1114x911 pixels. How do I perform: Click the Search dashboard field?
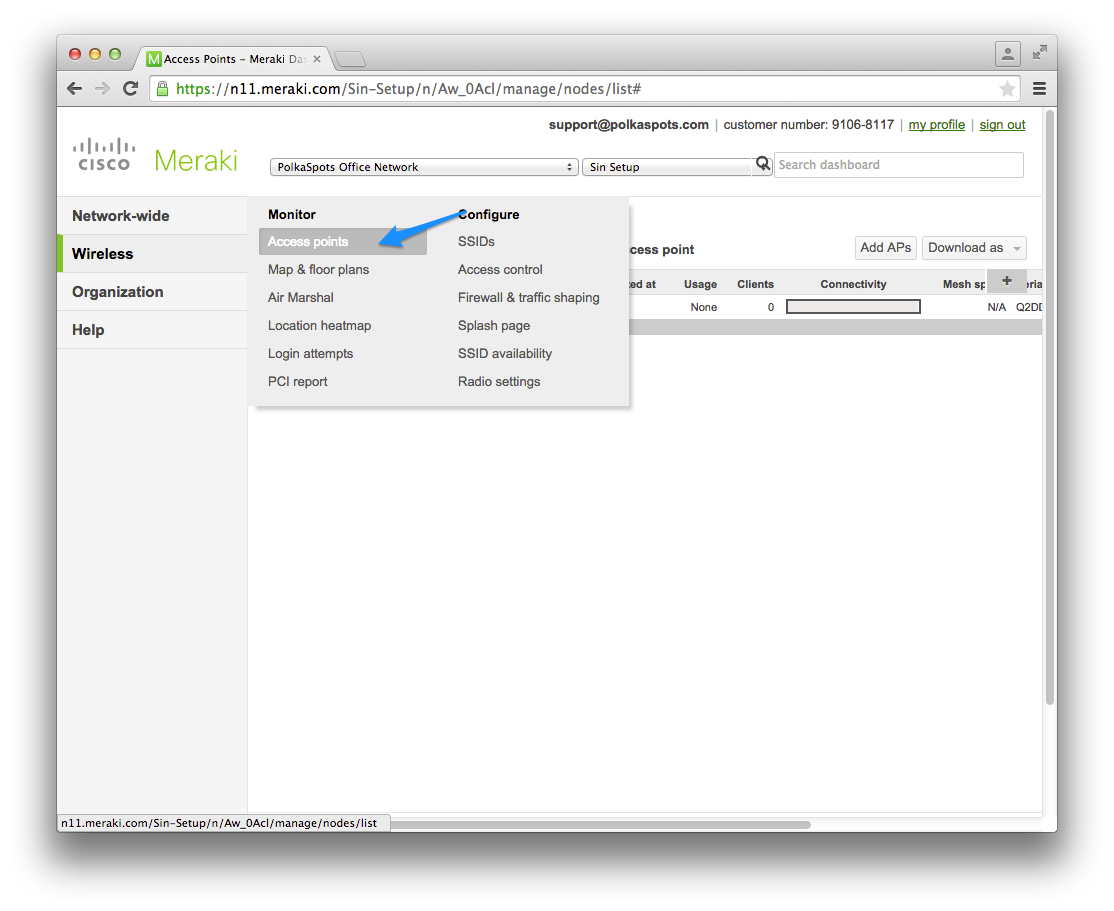tap(899, 165)
